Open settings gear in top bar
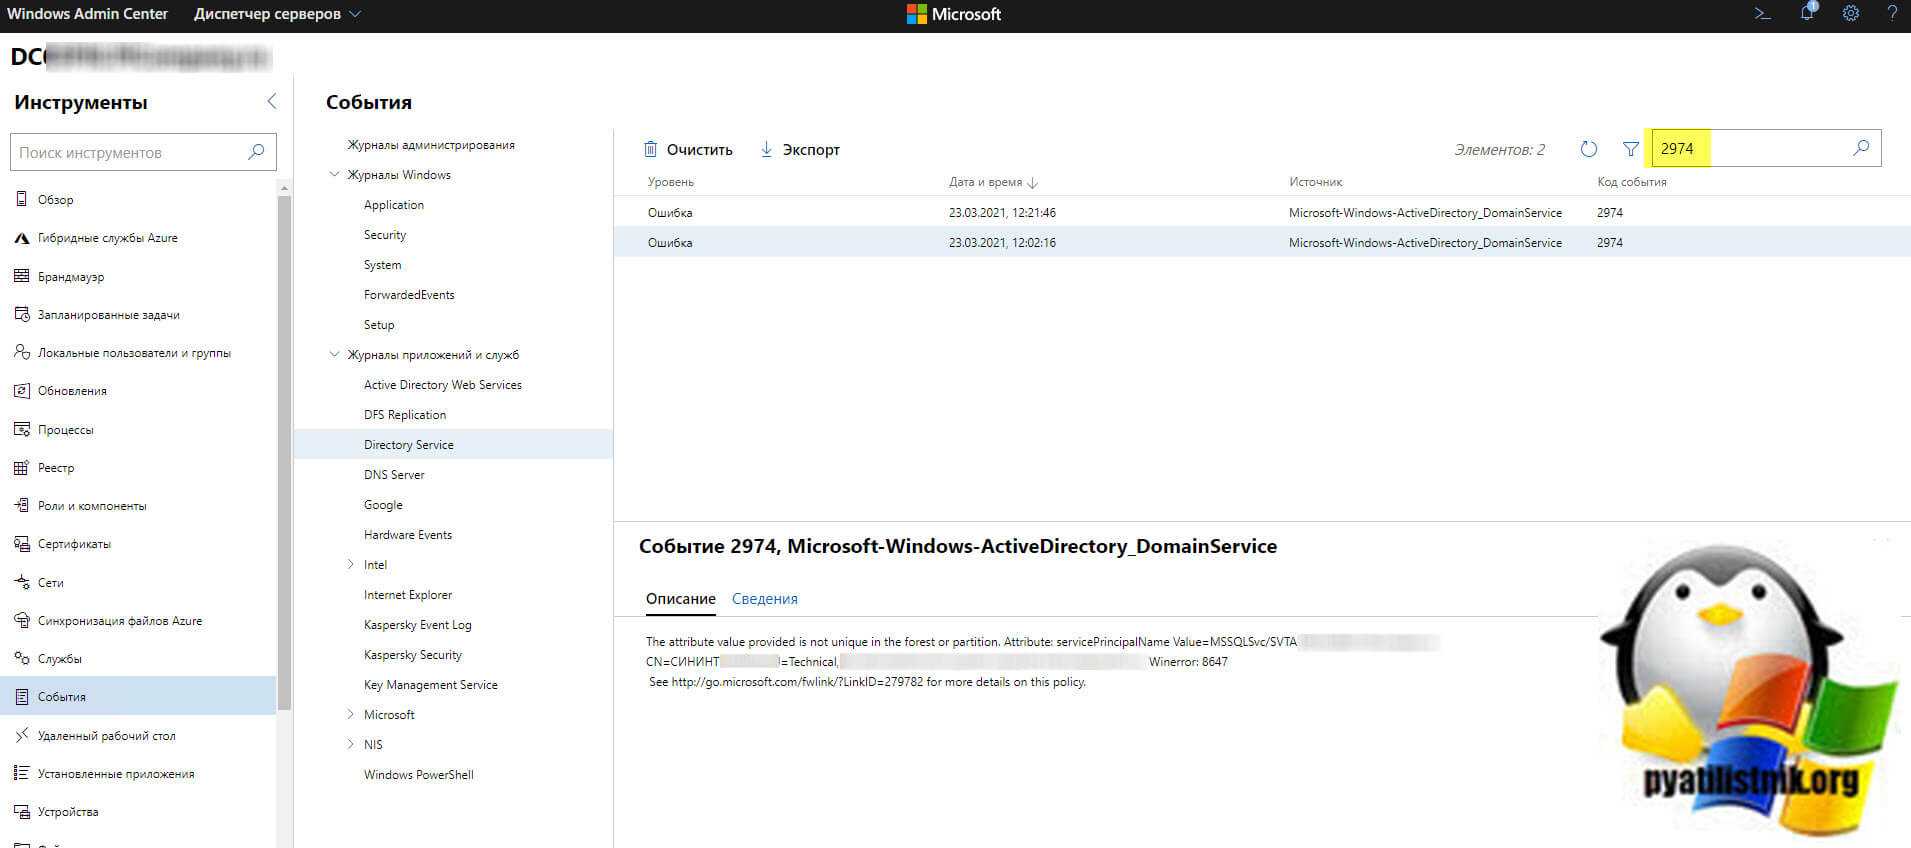The image size is (1911, 848). pos(1851,14)
